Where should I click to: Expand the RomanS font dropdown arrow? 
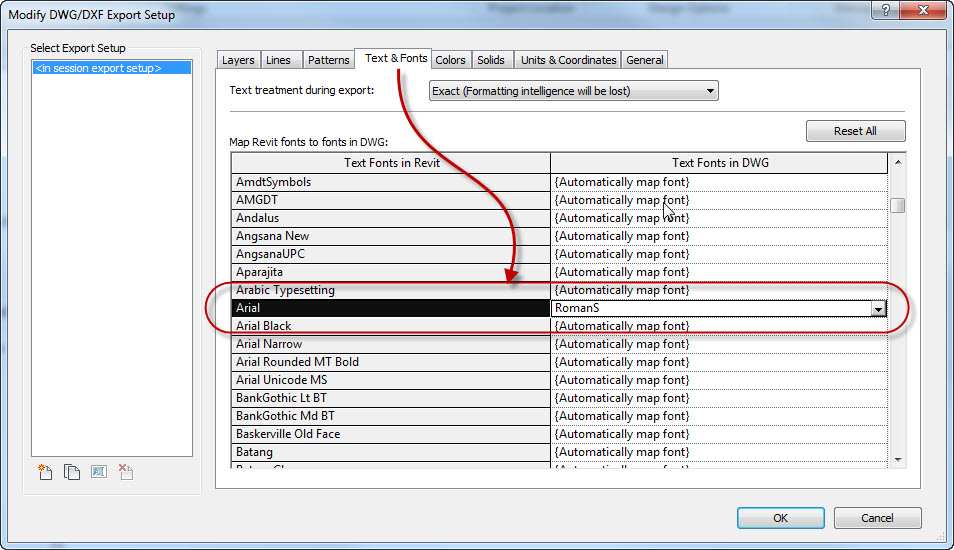(x=878, y=308)
